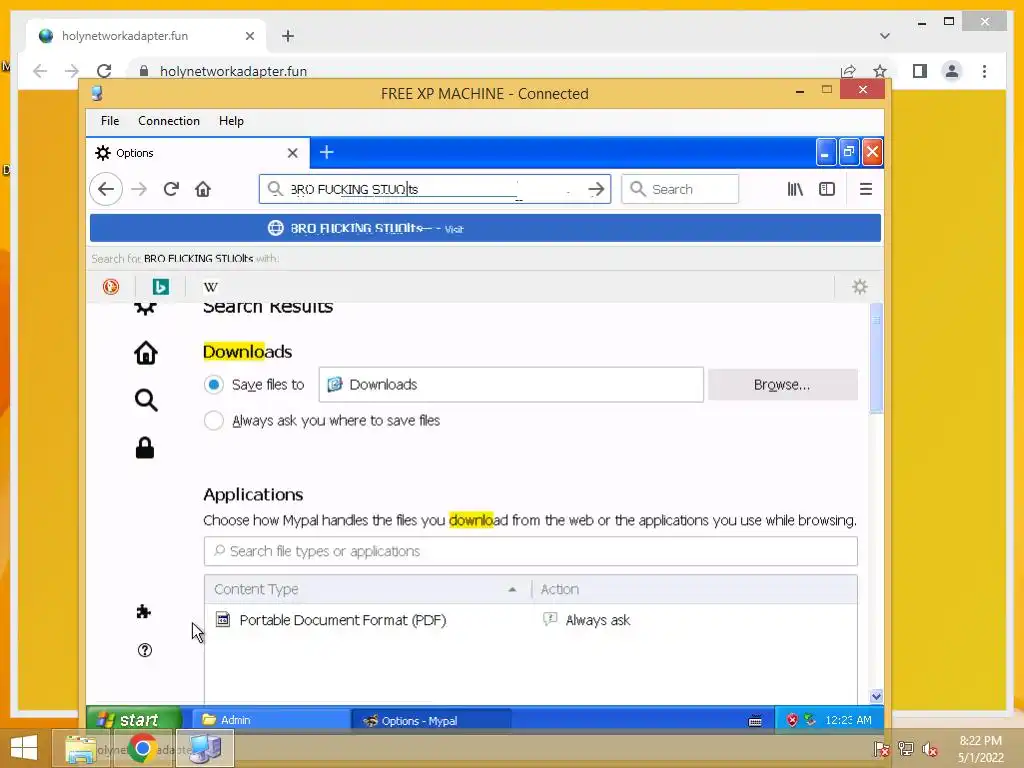The image size is (1024, 768).
Task: Click the Mypal address bar field
Action: (x=434, y=189)
